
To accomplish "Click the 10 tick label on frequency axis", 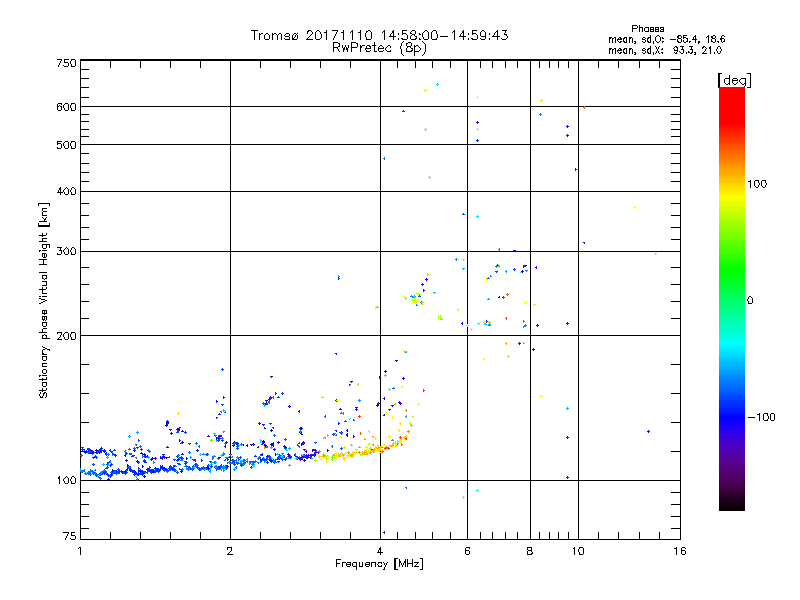I will [578, 551].
